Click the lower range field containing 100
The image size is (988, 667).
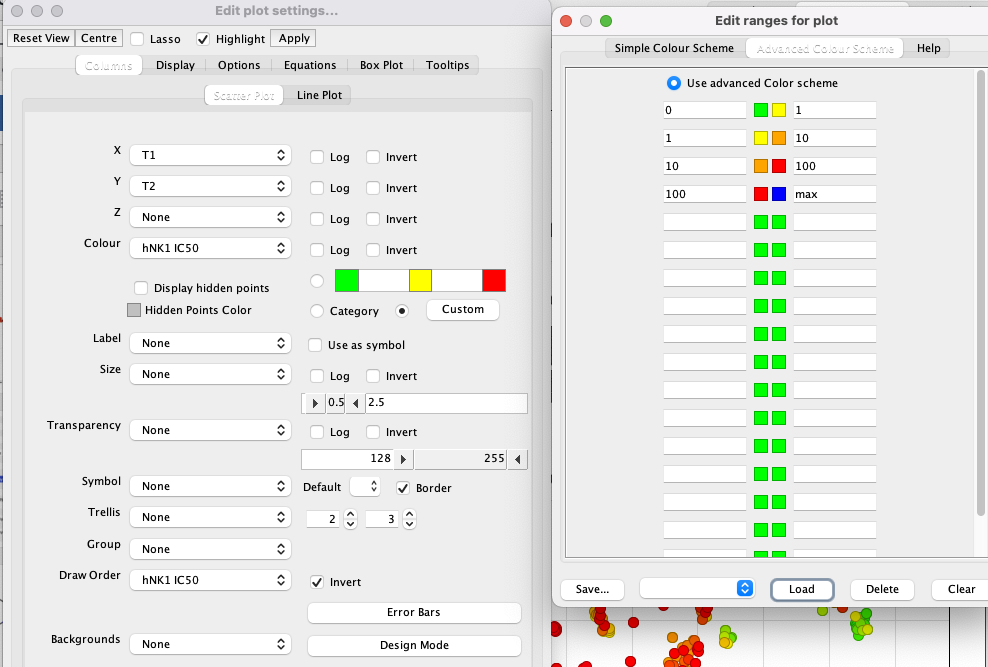click(704, 194)
